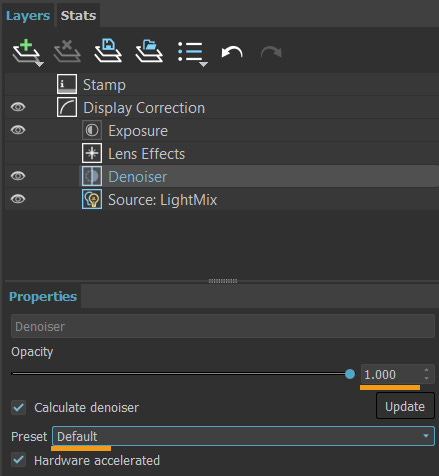This screenshot has height=476, width=439.
Task: Click the redo arrow icon
Action: [271, 52]
